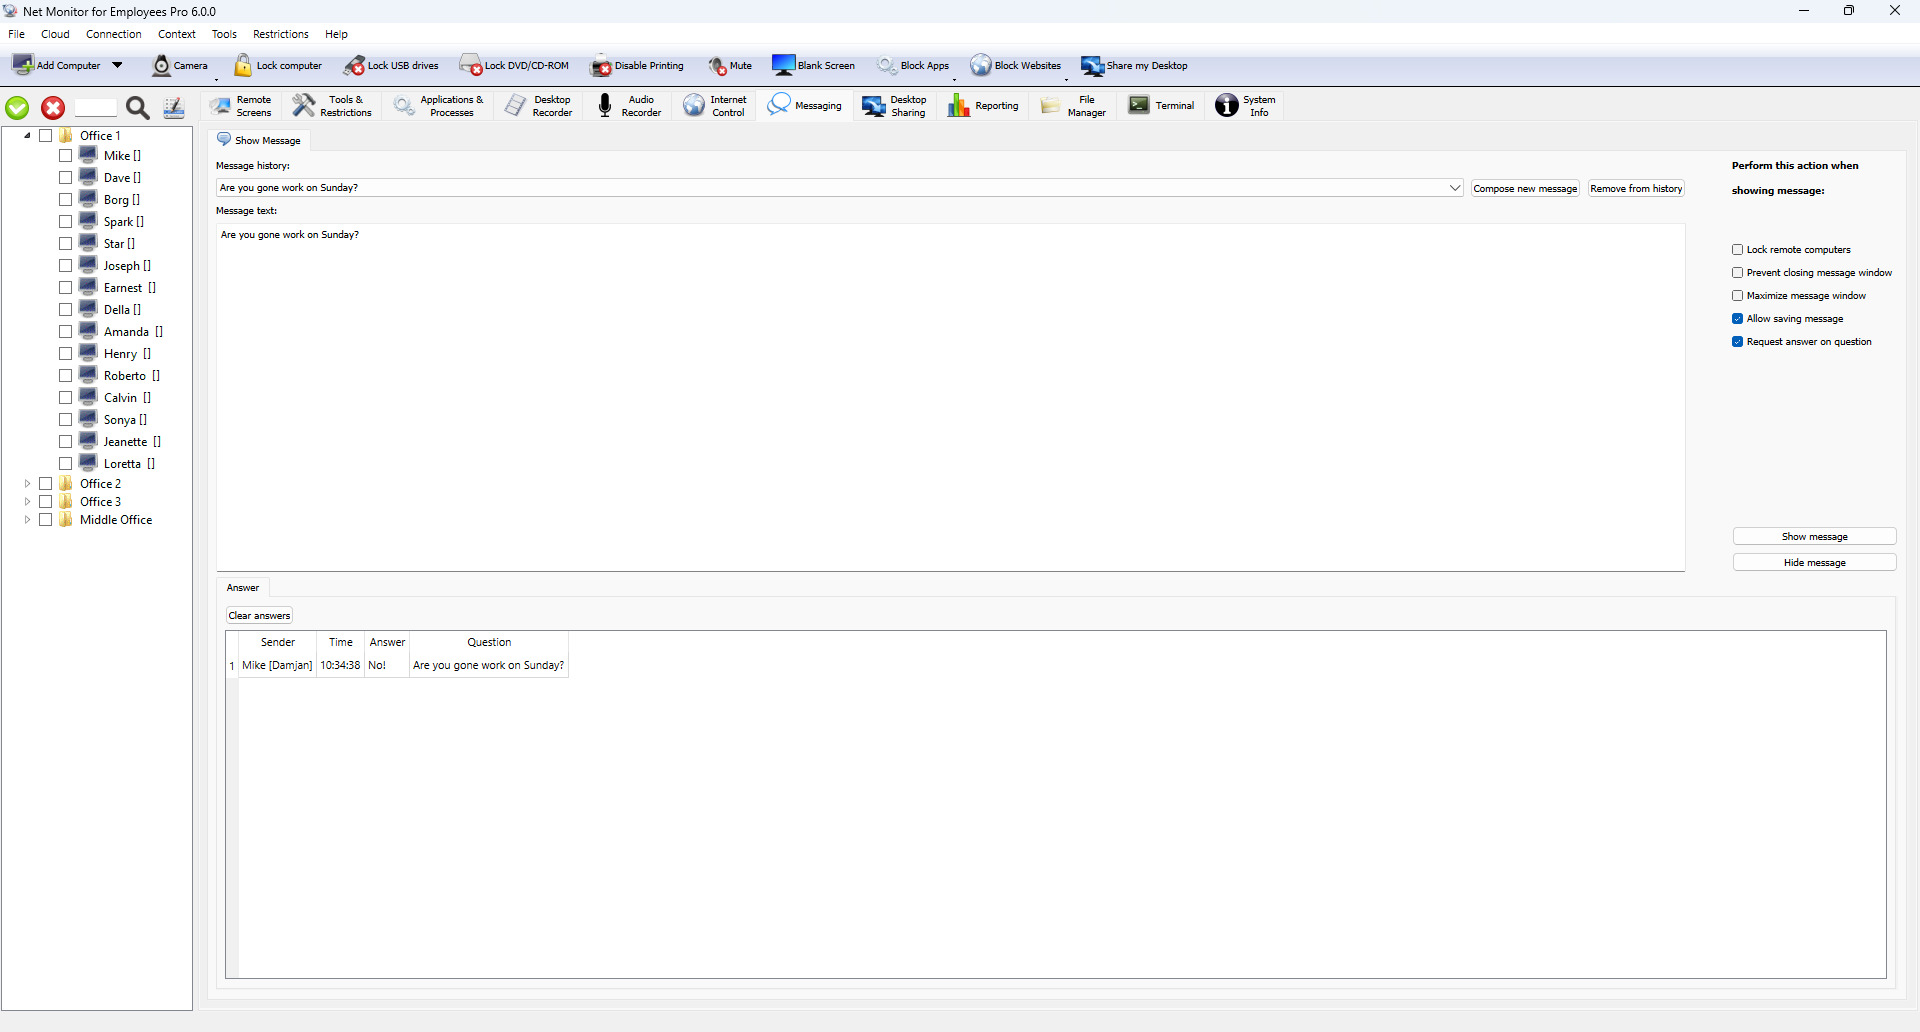Click inside the Message text area
This screenshot has width=1920, height=1032.
point(950,400)
